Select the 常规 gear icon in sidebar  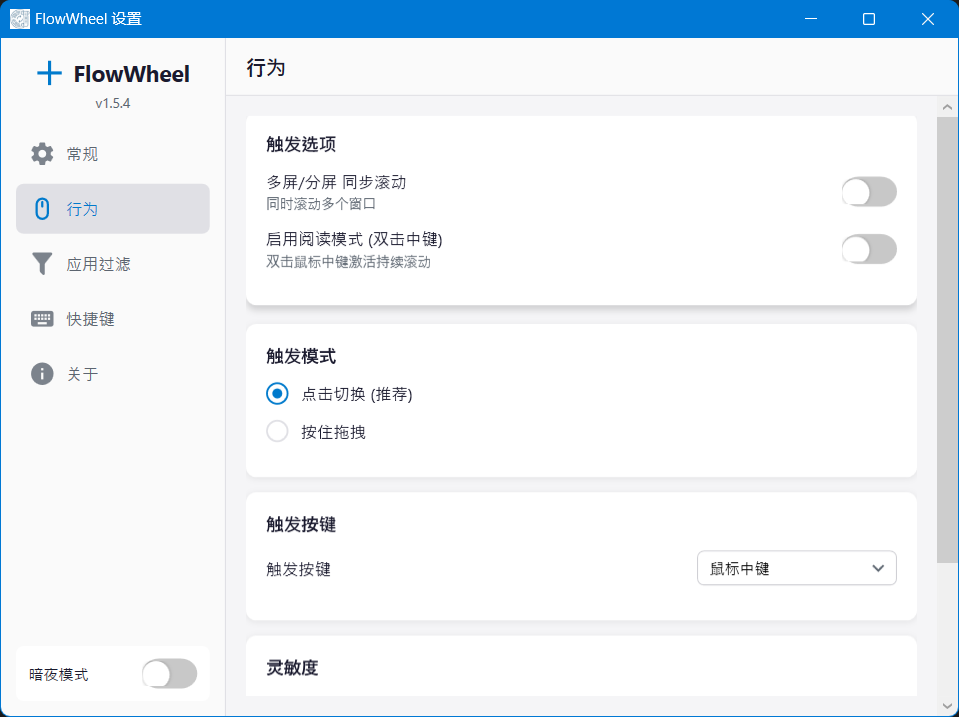tap(41, 153)
